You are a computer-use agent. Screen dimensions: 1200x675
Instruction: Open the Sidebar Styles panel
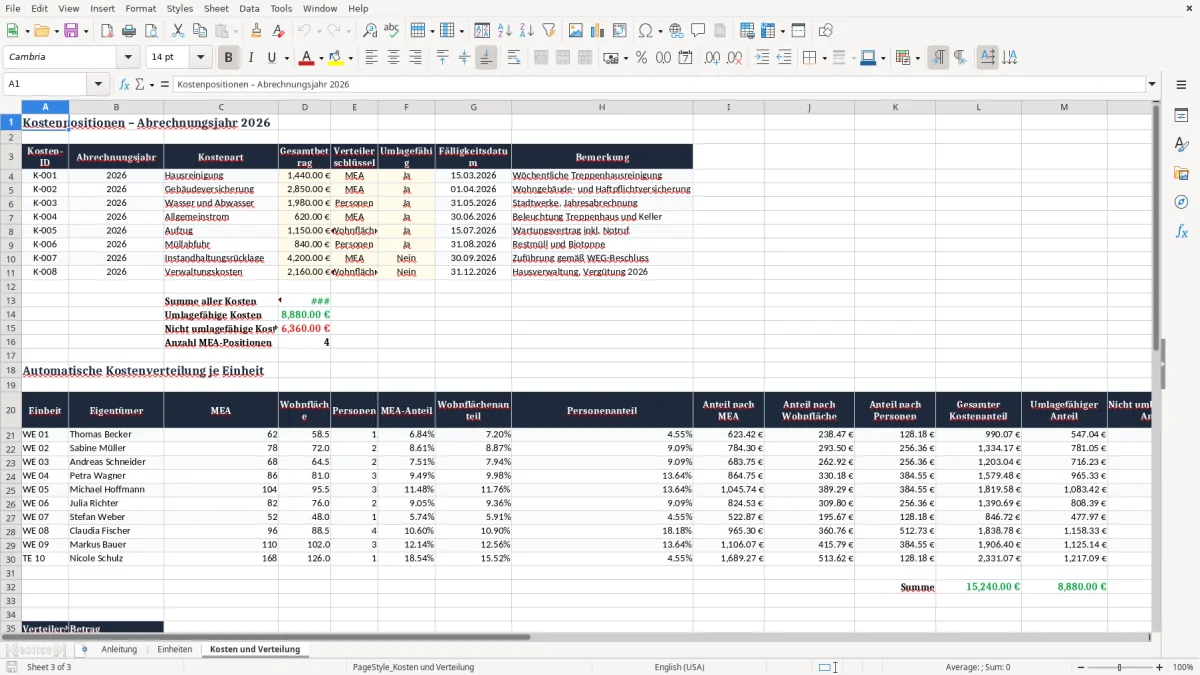click(1181, 144)
